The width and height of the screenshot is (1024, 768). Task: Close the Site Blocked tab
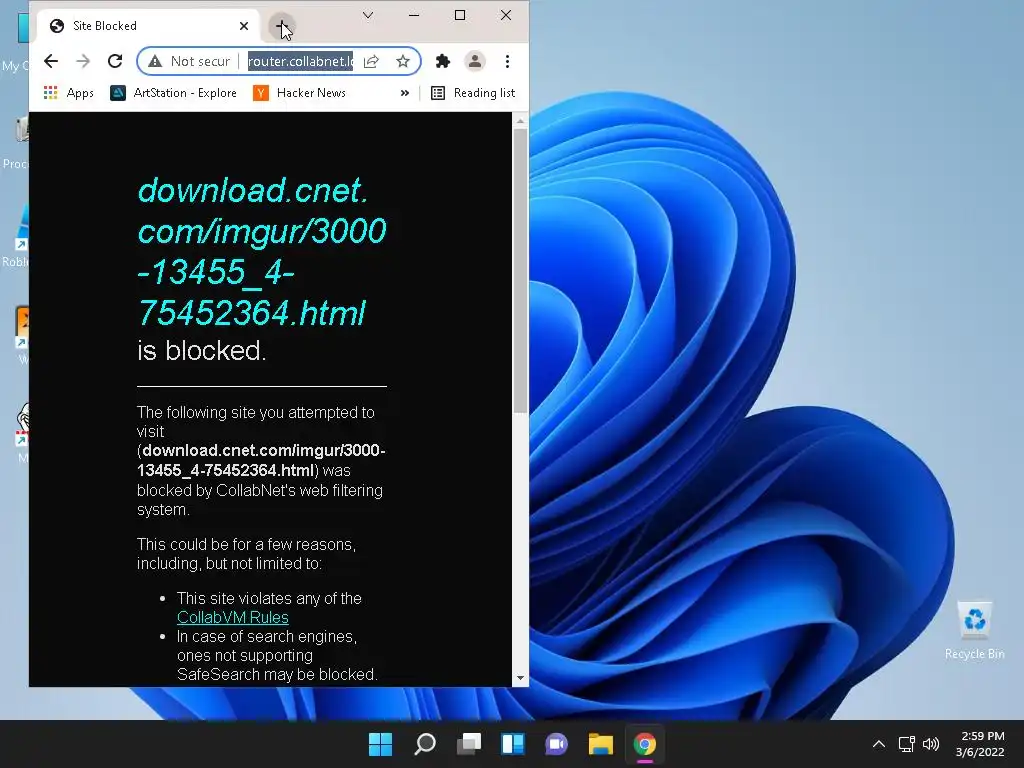click(x=244, y=26)
